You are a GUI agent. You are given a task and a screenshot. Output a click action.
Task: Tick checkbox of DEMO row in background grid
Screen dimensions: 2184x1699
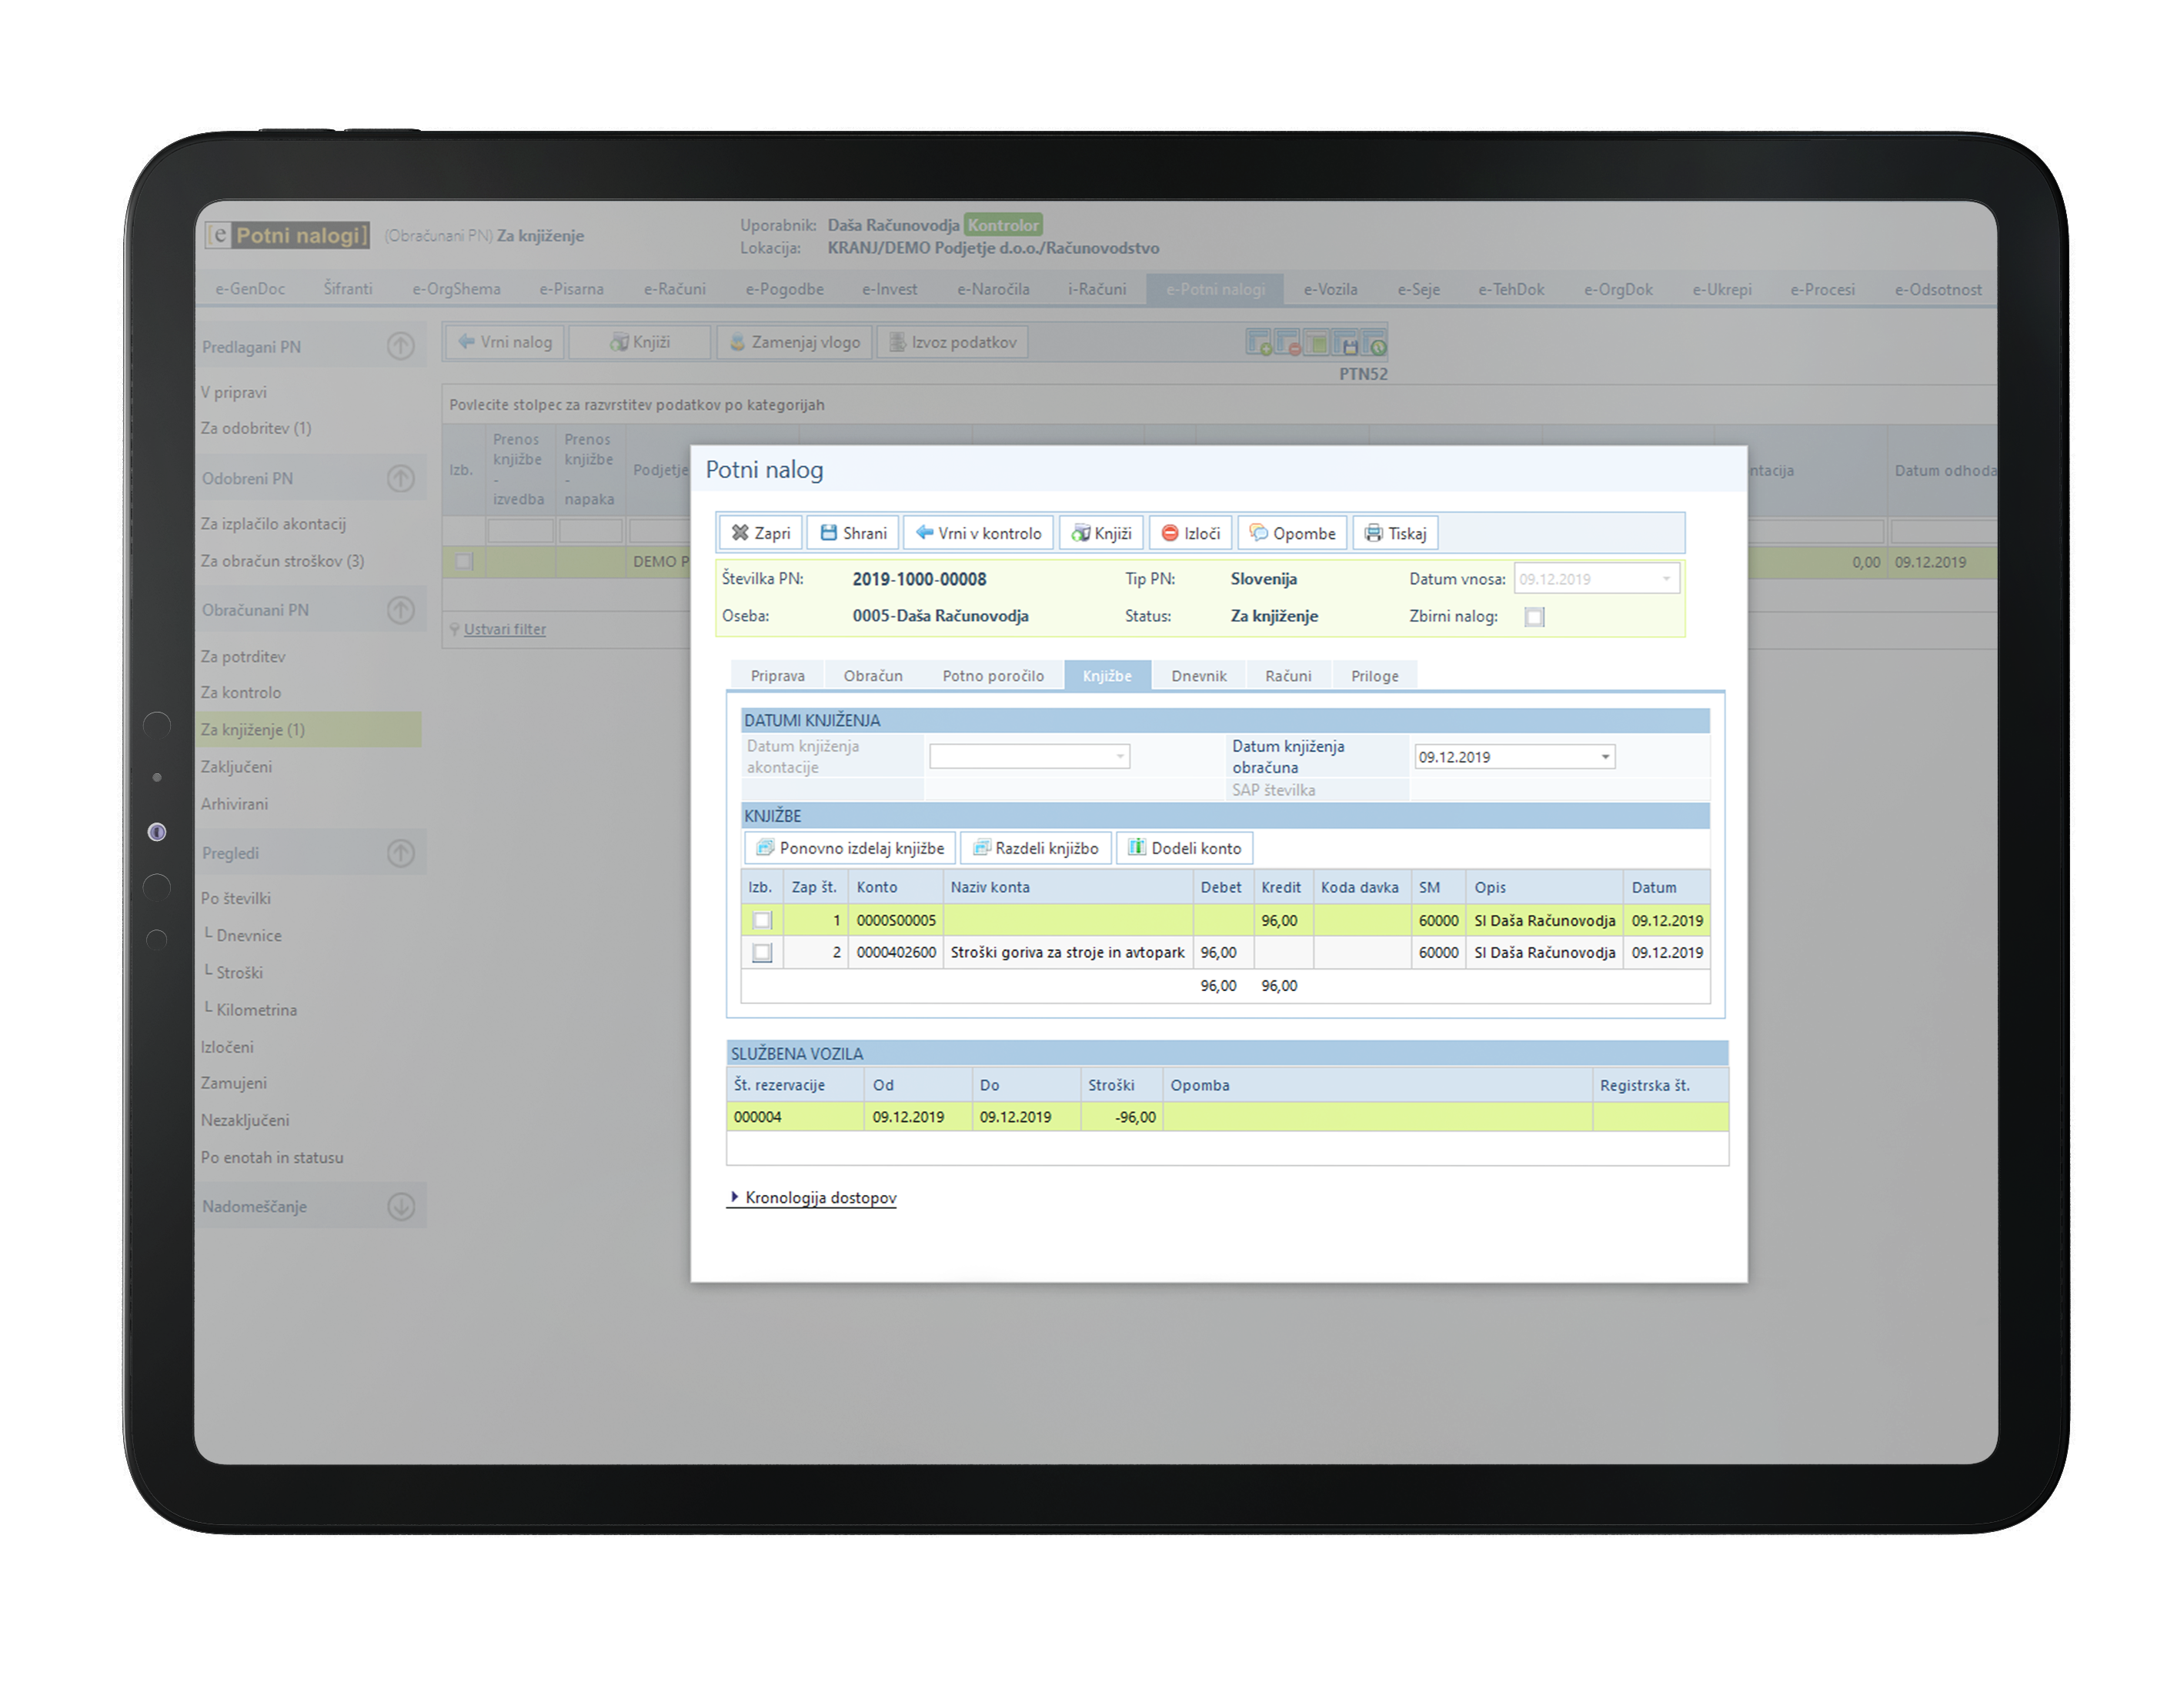click(464, 561)
